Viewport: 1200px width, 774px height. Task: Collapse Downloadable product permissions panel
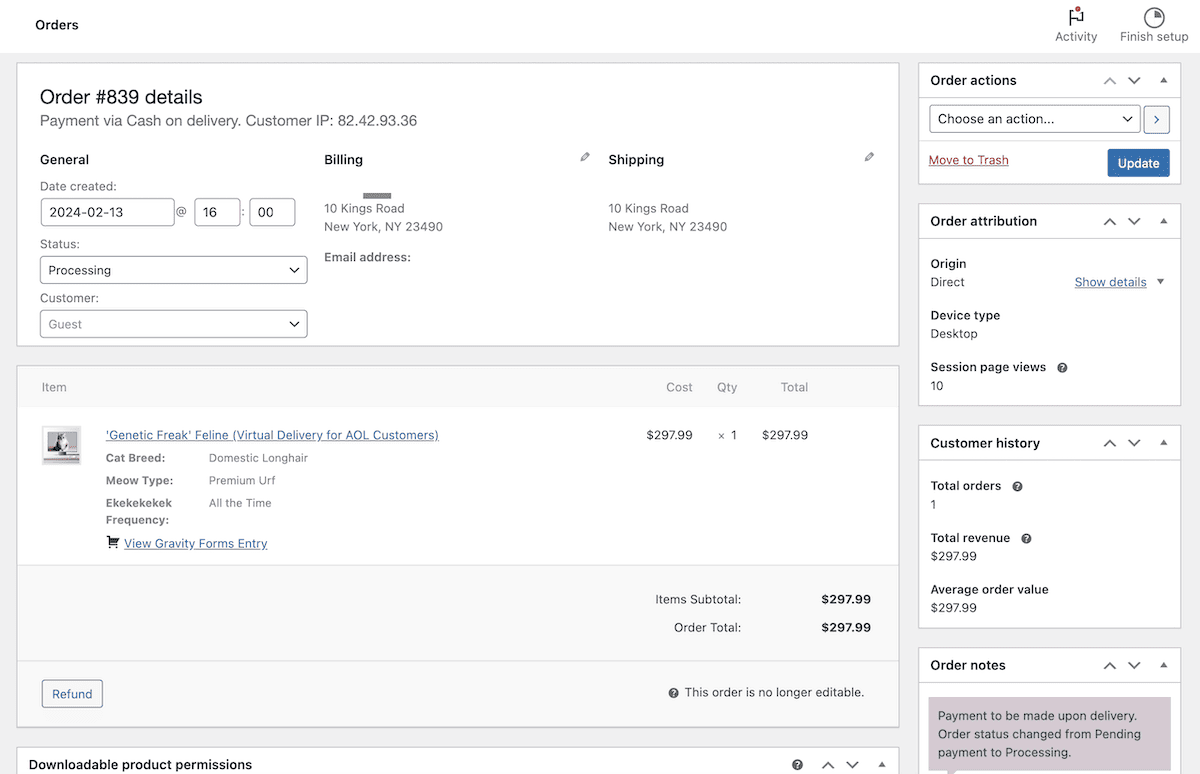pyautogui.click(x=882, y=764)
